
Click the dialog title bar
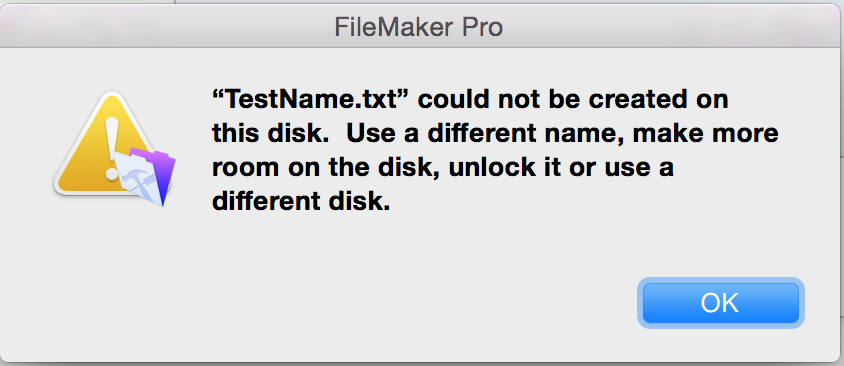click(x=422, y=27)
